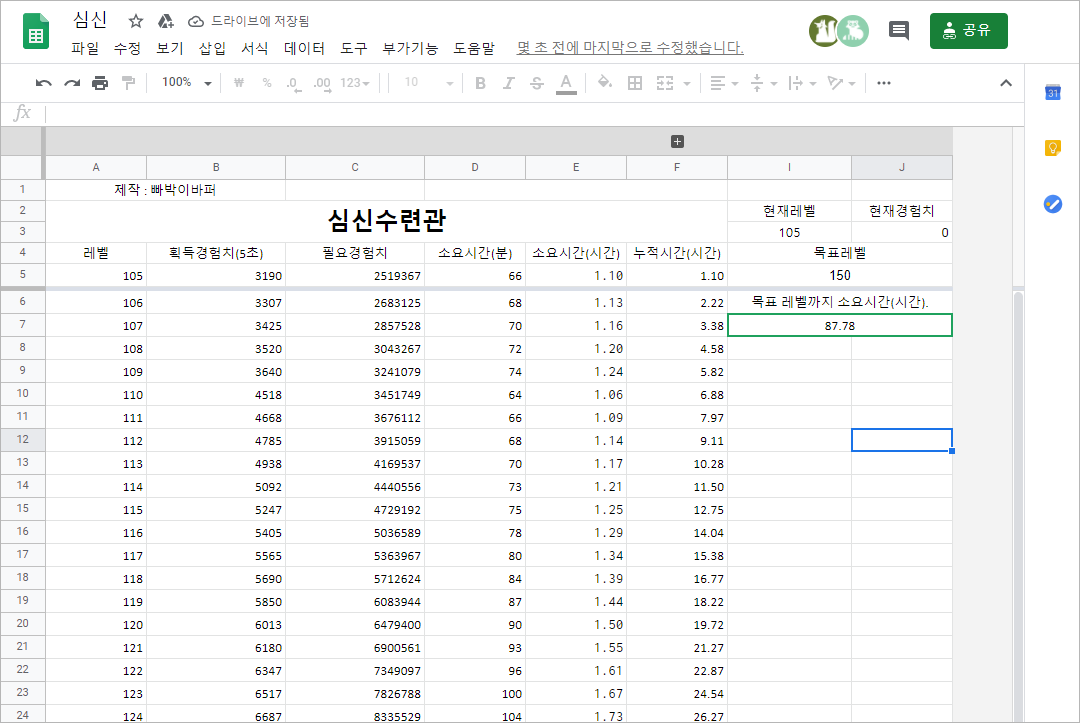Open the borders tool
Image resolution: width=1080 pixels, height=723 pixels.
click(x=634, y=83)
